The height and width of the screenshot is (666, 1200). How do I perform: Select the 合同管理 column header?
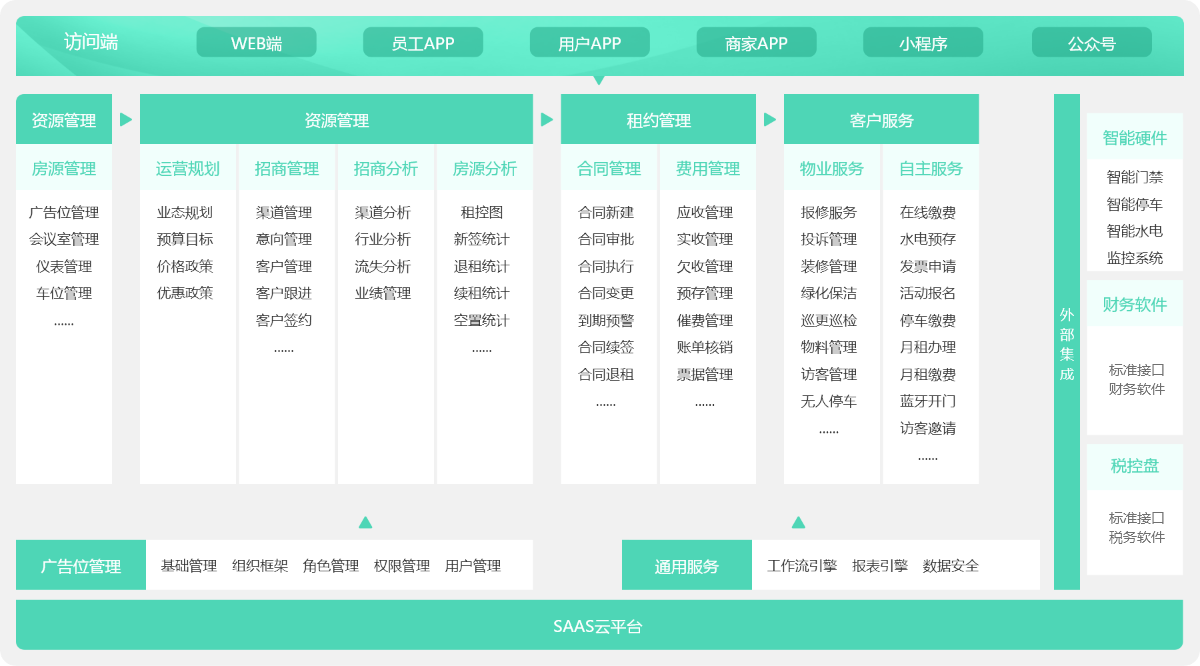click(x=609, y=169)
